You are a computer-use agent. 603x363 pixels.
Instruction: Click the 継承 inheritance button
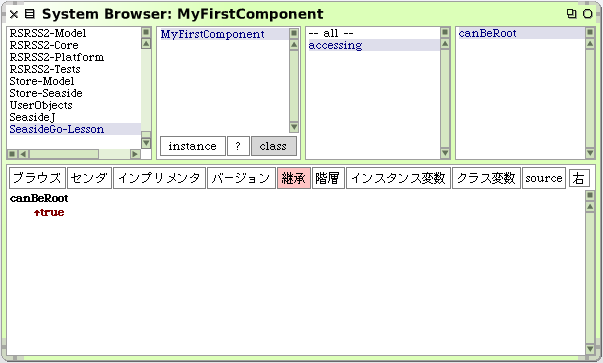point(294,178)
